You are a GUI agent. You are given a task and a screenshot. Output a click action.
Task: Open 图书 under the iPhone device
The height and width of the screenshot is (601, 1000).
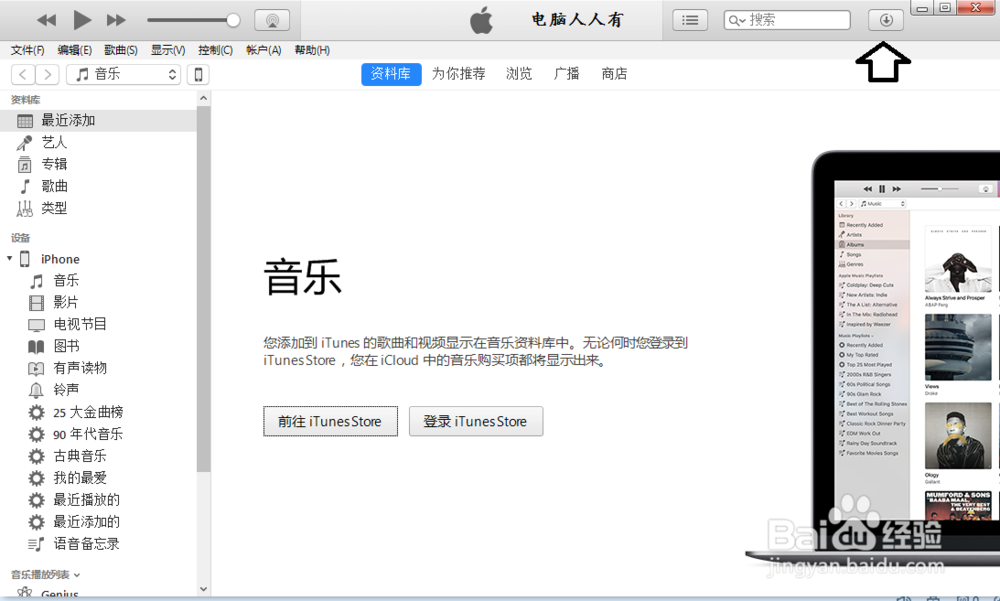(x=98, y=346)
